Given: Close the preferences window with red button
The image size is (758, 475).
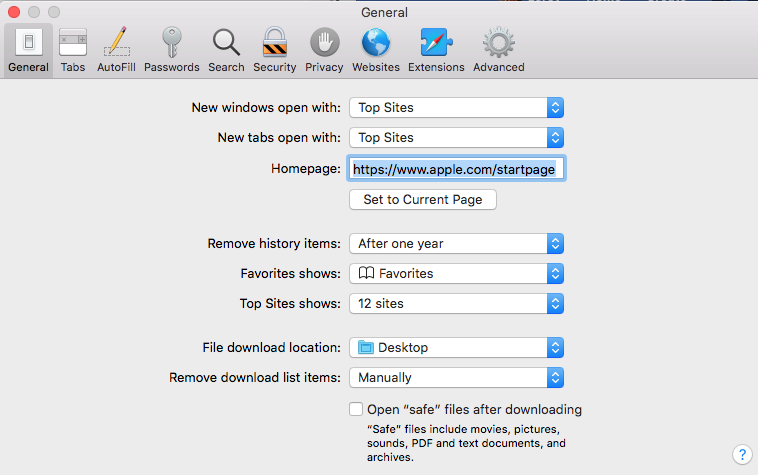Looking at the screenshot, I should 14,12.
